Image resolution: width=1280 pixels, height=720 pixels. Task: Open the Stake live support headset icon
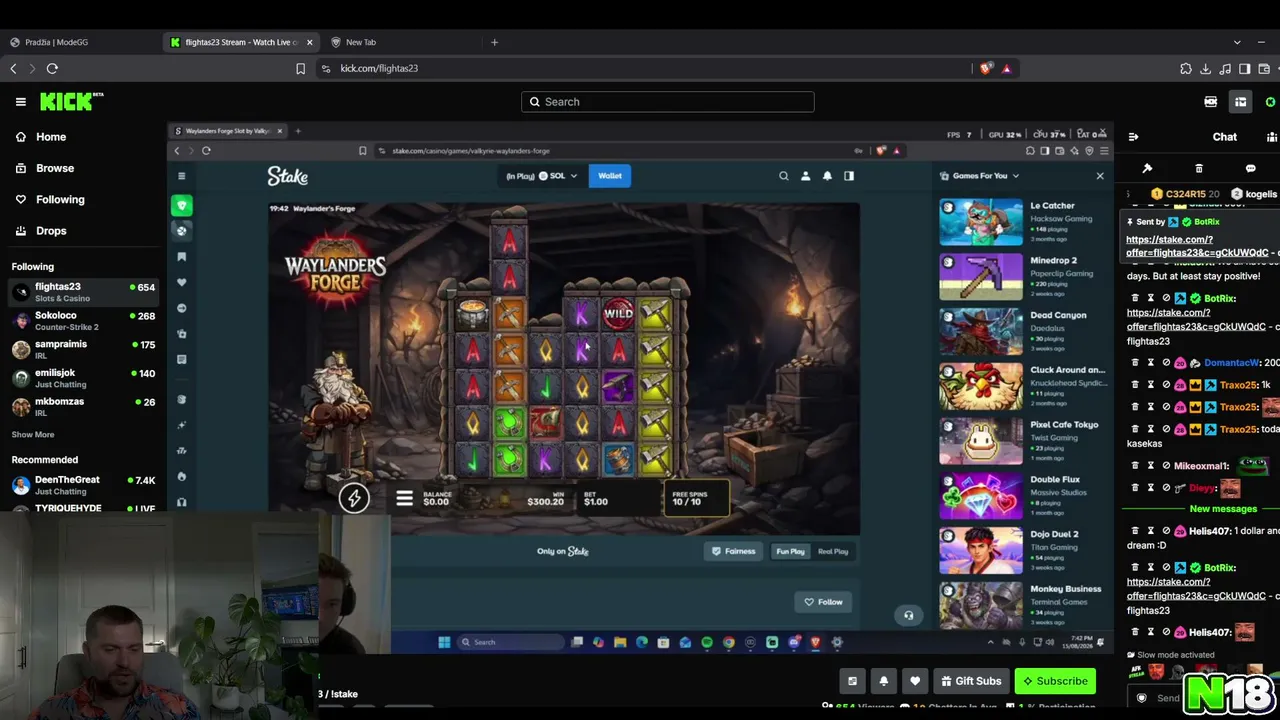(908, 615)
